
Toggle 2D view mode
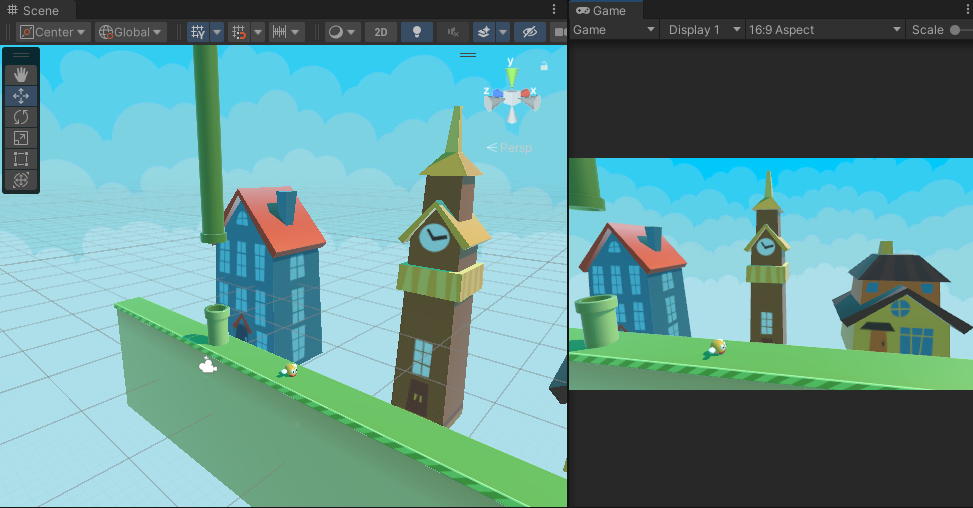[381, 32]
